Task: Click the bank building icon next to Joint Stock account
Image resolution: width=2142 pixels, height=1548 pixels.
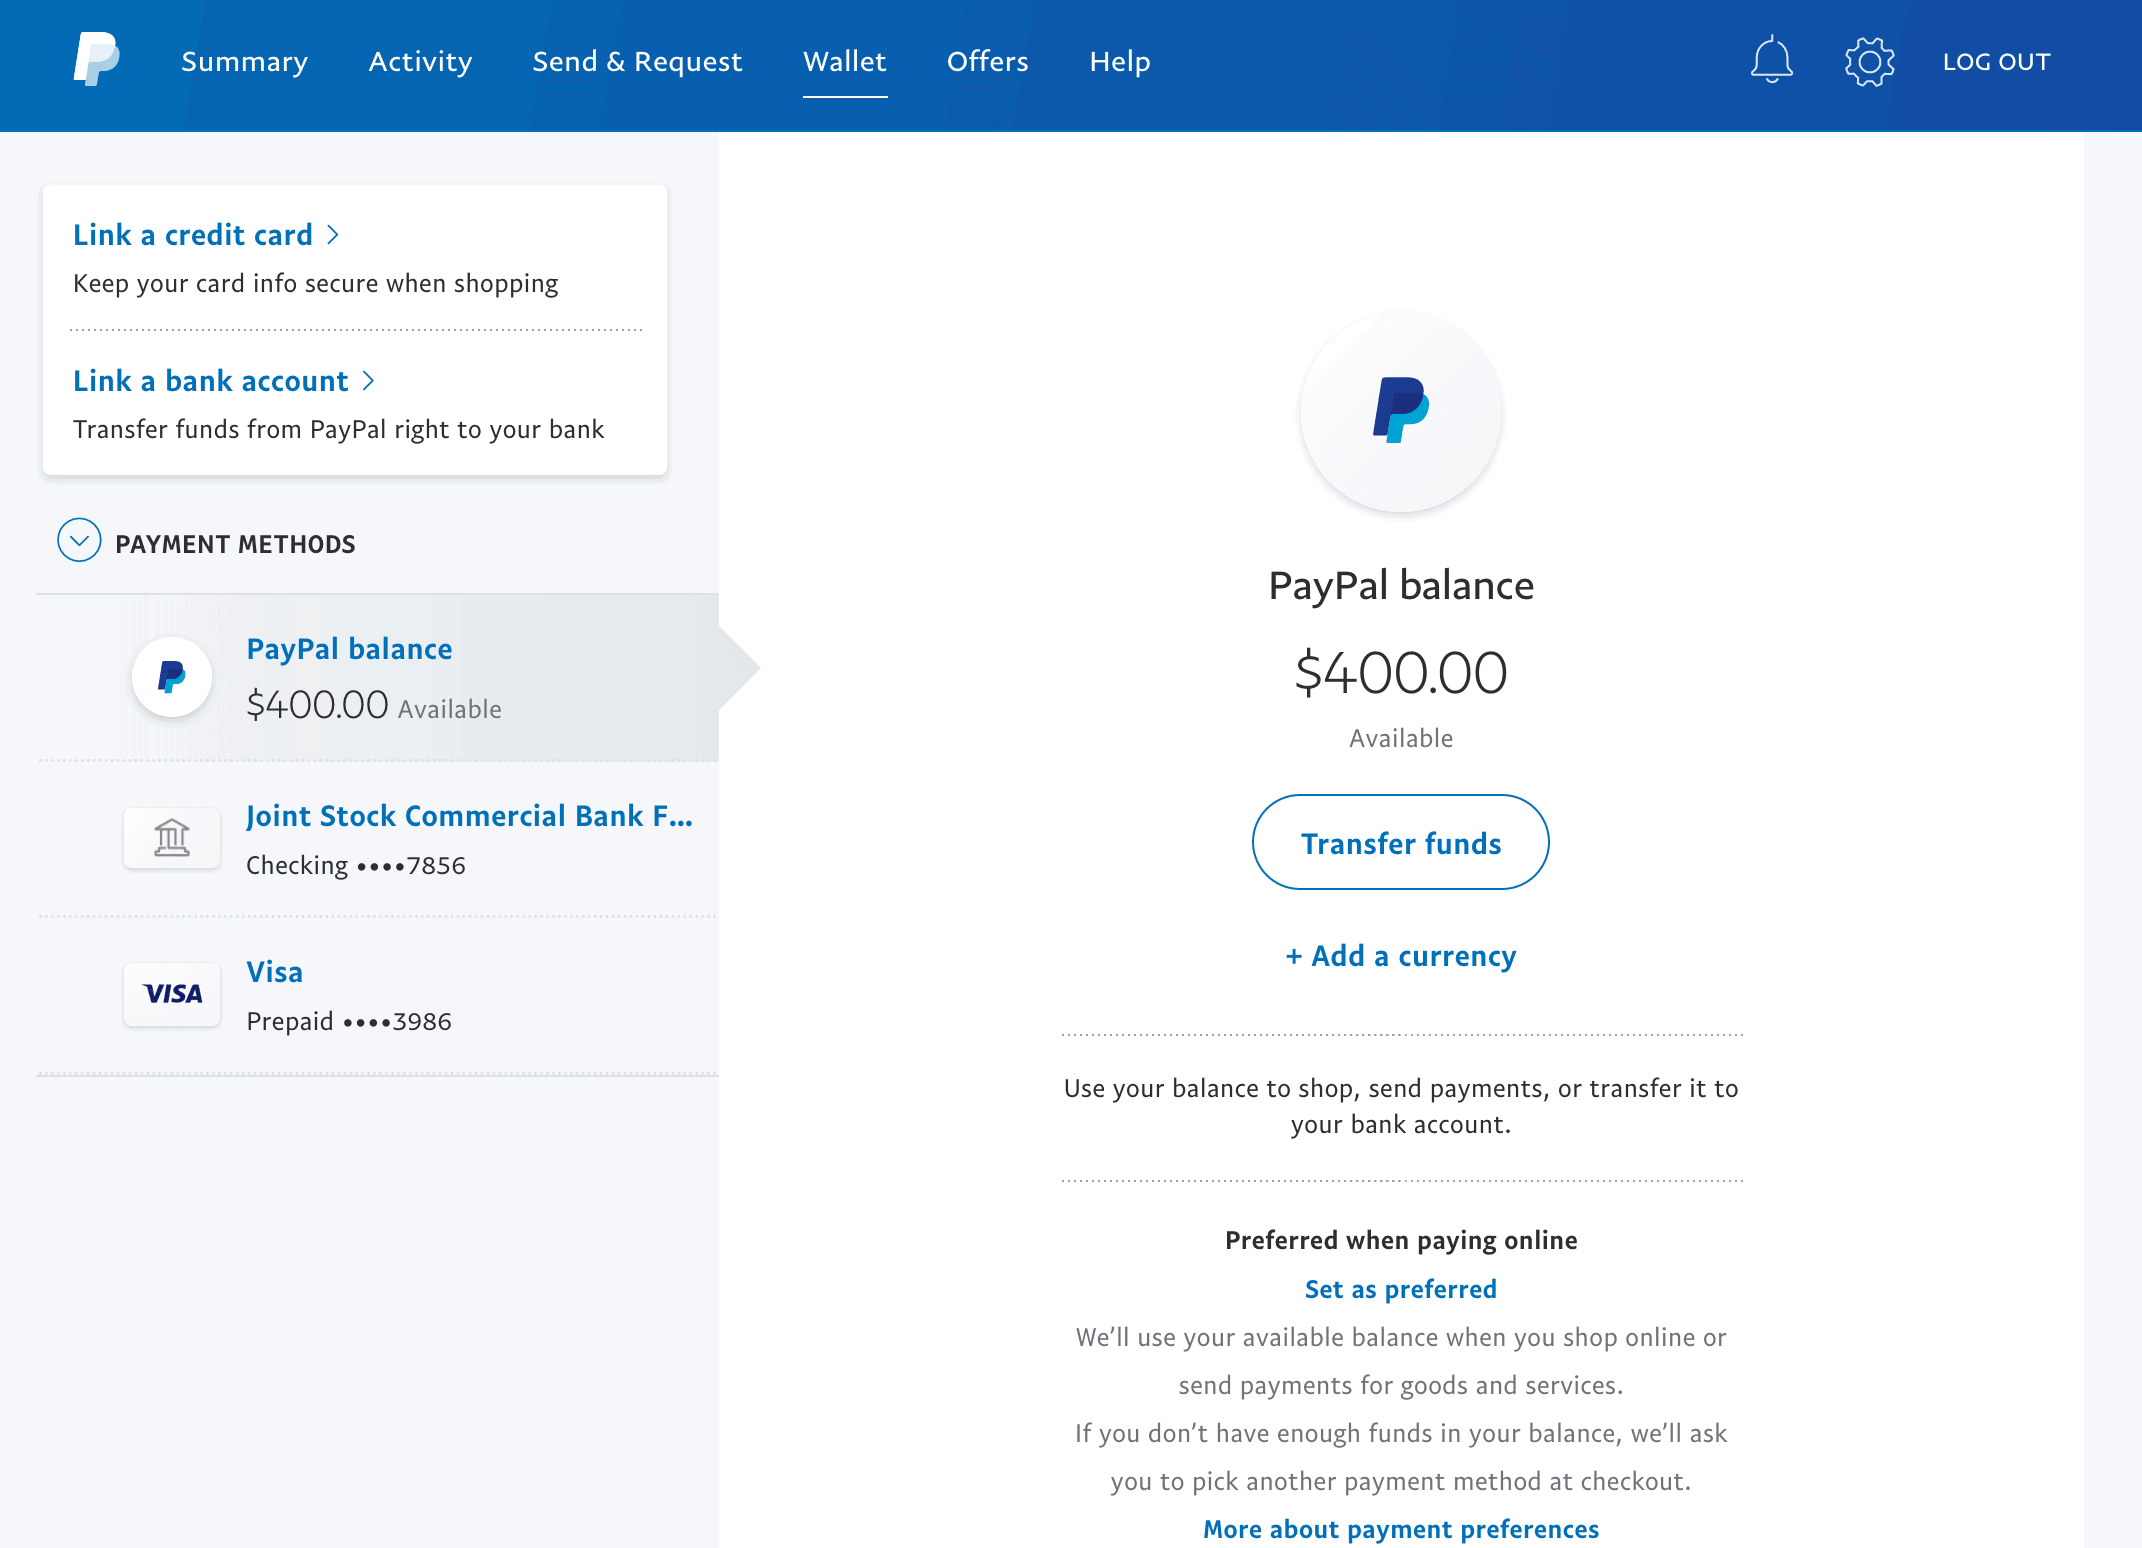Action: point(171,838)
